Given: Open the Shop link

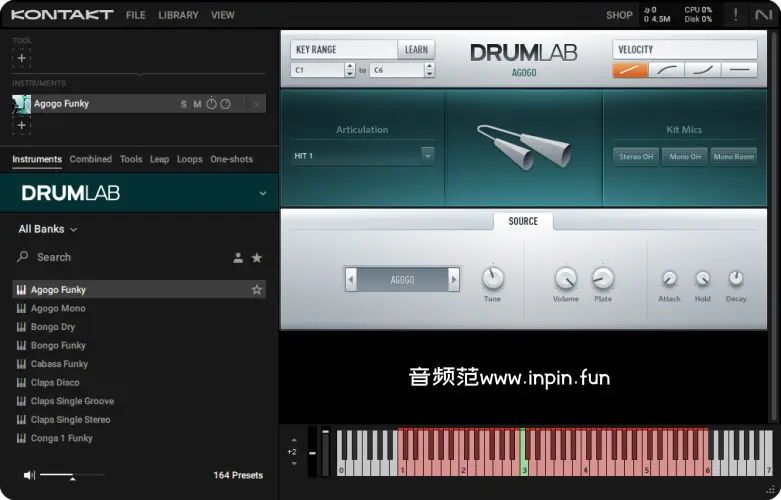Looking at the screenshot, I should (x=619, y=15).
